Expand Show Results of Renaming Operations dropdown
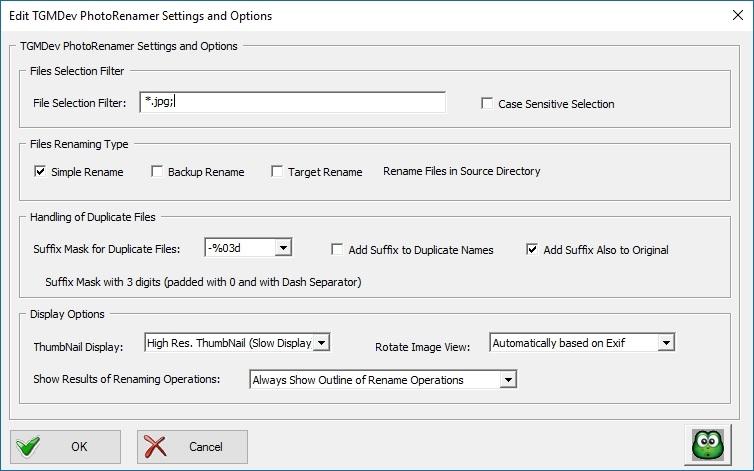Screen dimensions: 754x471 (508, 380)
